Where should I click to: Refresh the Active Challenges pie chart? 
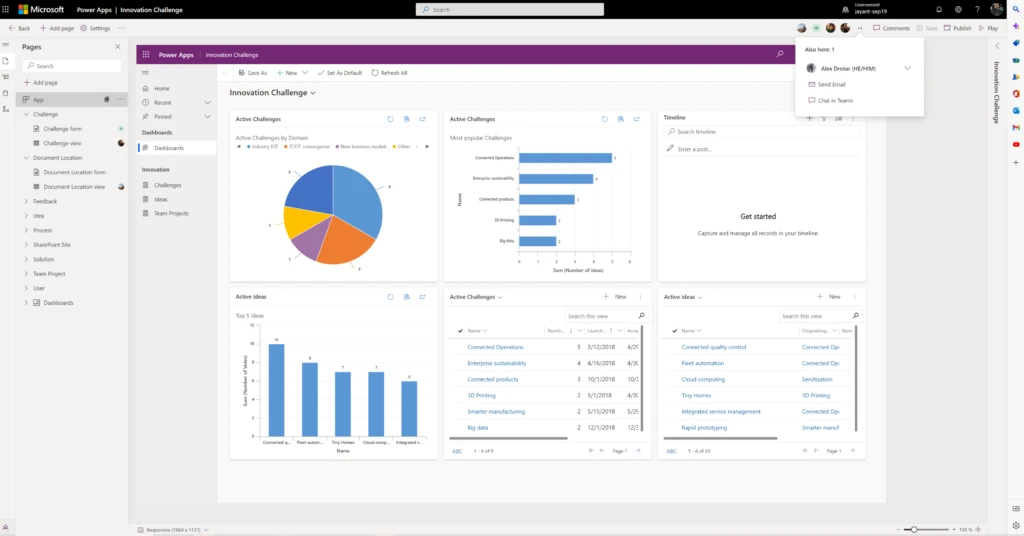click(x=391, y=119)
